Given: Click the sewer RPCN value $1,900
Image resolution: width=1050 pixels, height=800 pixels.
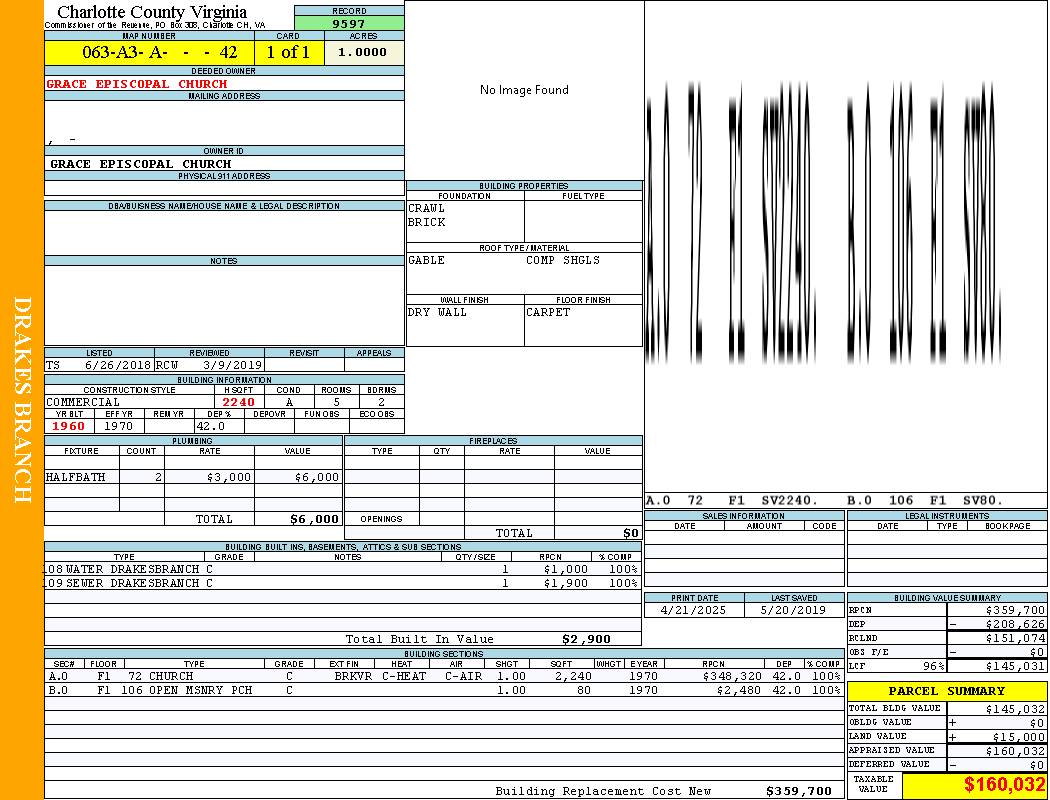Looking at the screenshot, I should tap(566, 583).
